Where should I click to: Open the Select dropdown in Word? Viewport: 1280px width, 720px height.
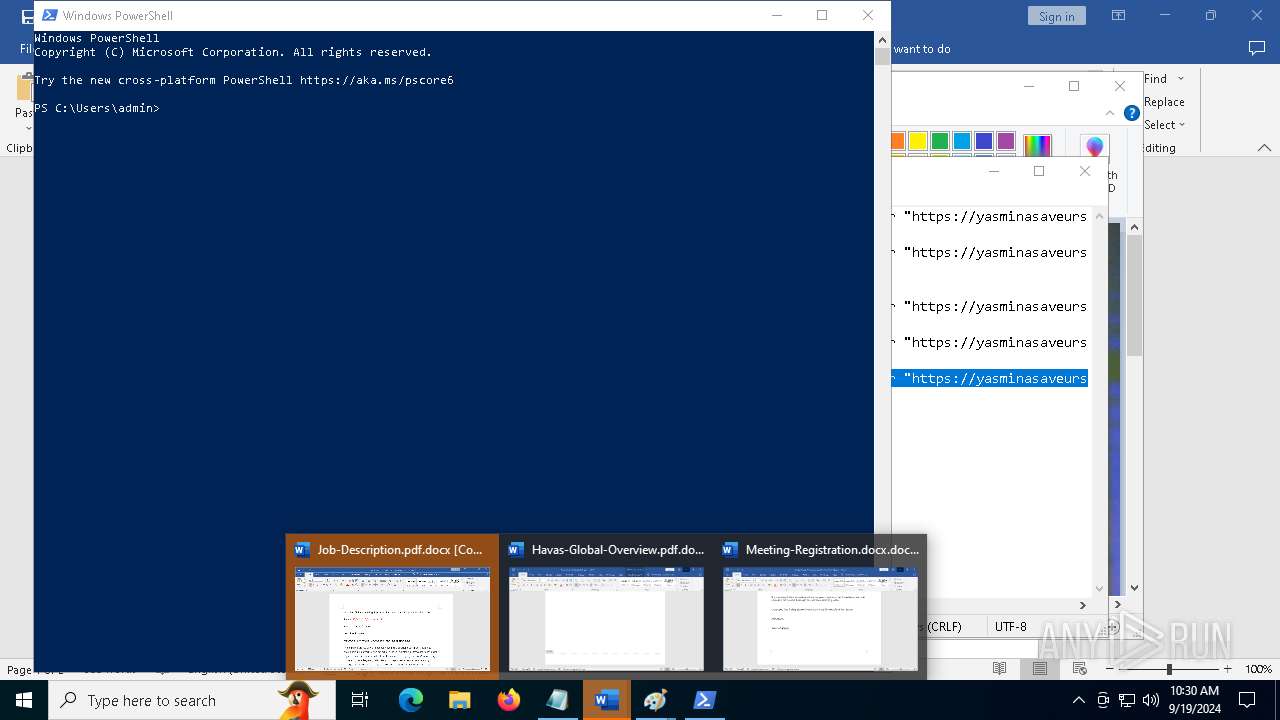(x=1164, y=125)
